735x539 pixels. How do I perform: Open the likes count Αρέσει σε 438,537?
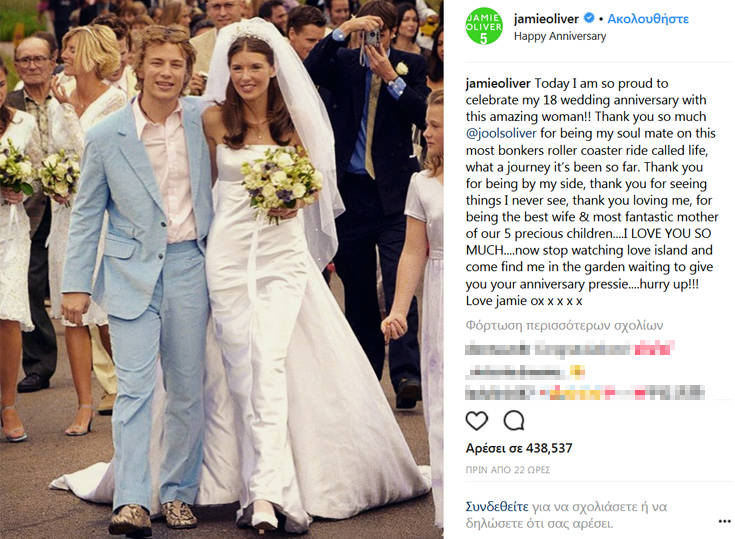519,449
